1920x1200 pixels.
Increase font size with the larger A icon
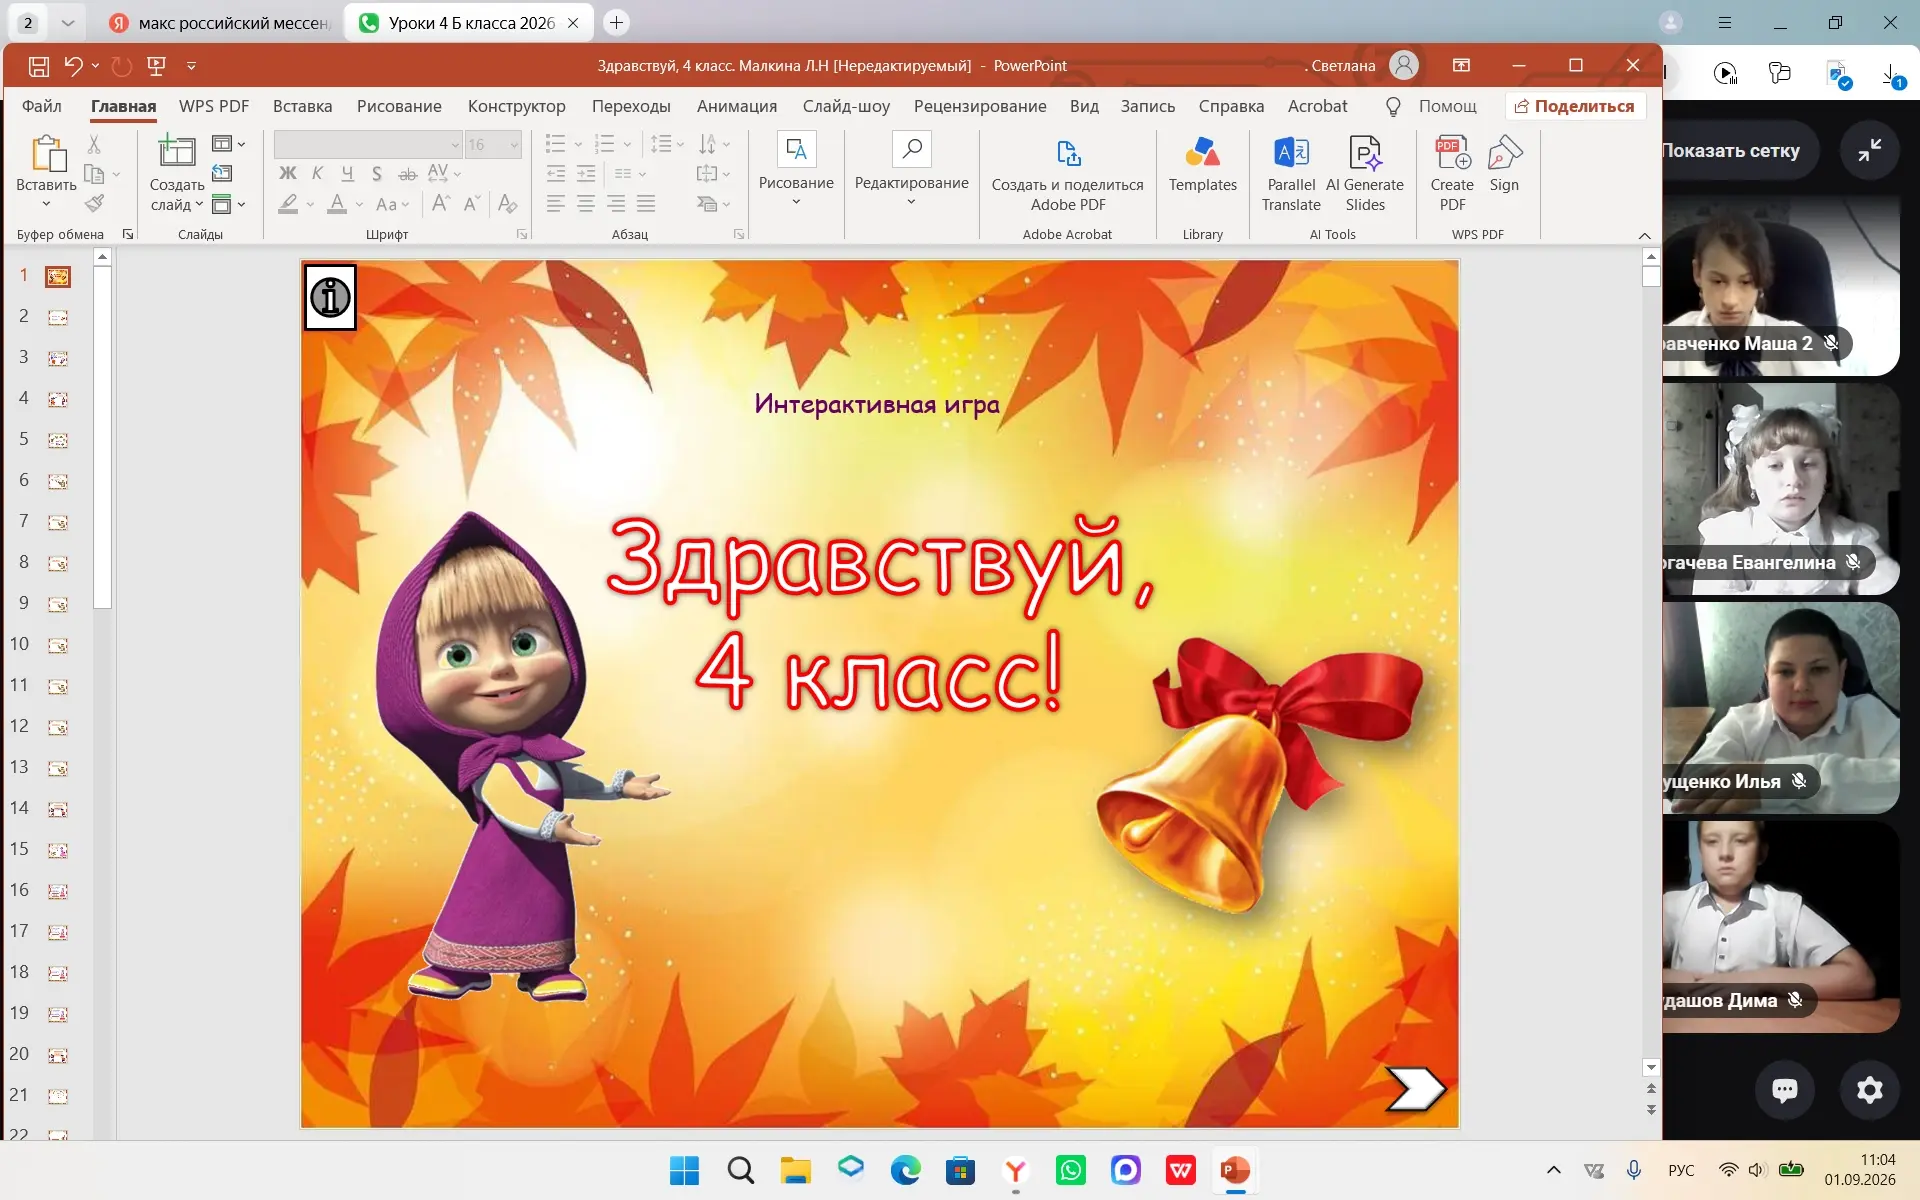tap(440, 204)
